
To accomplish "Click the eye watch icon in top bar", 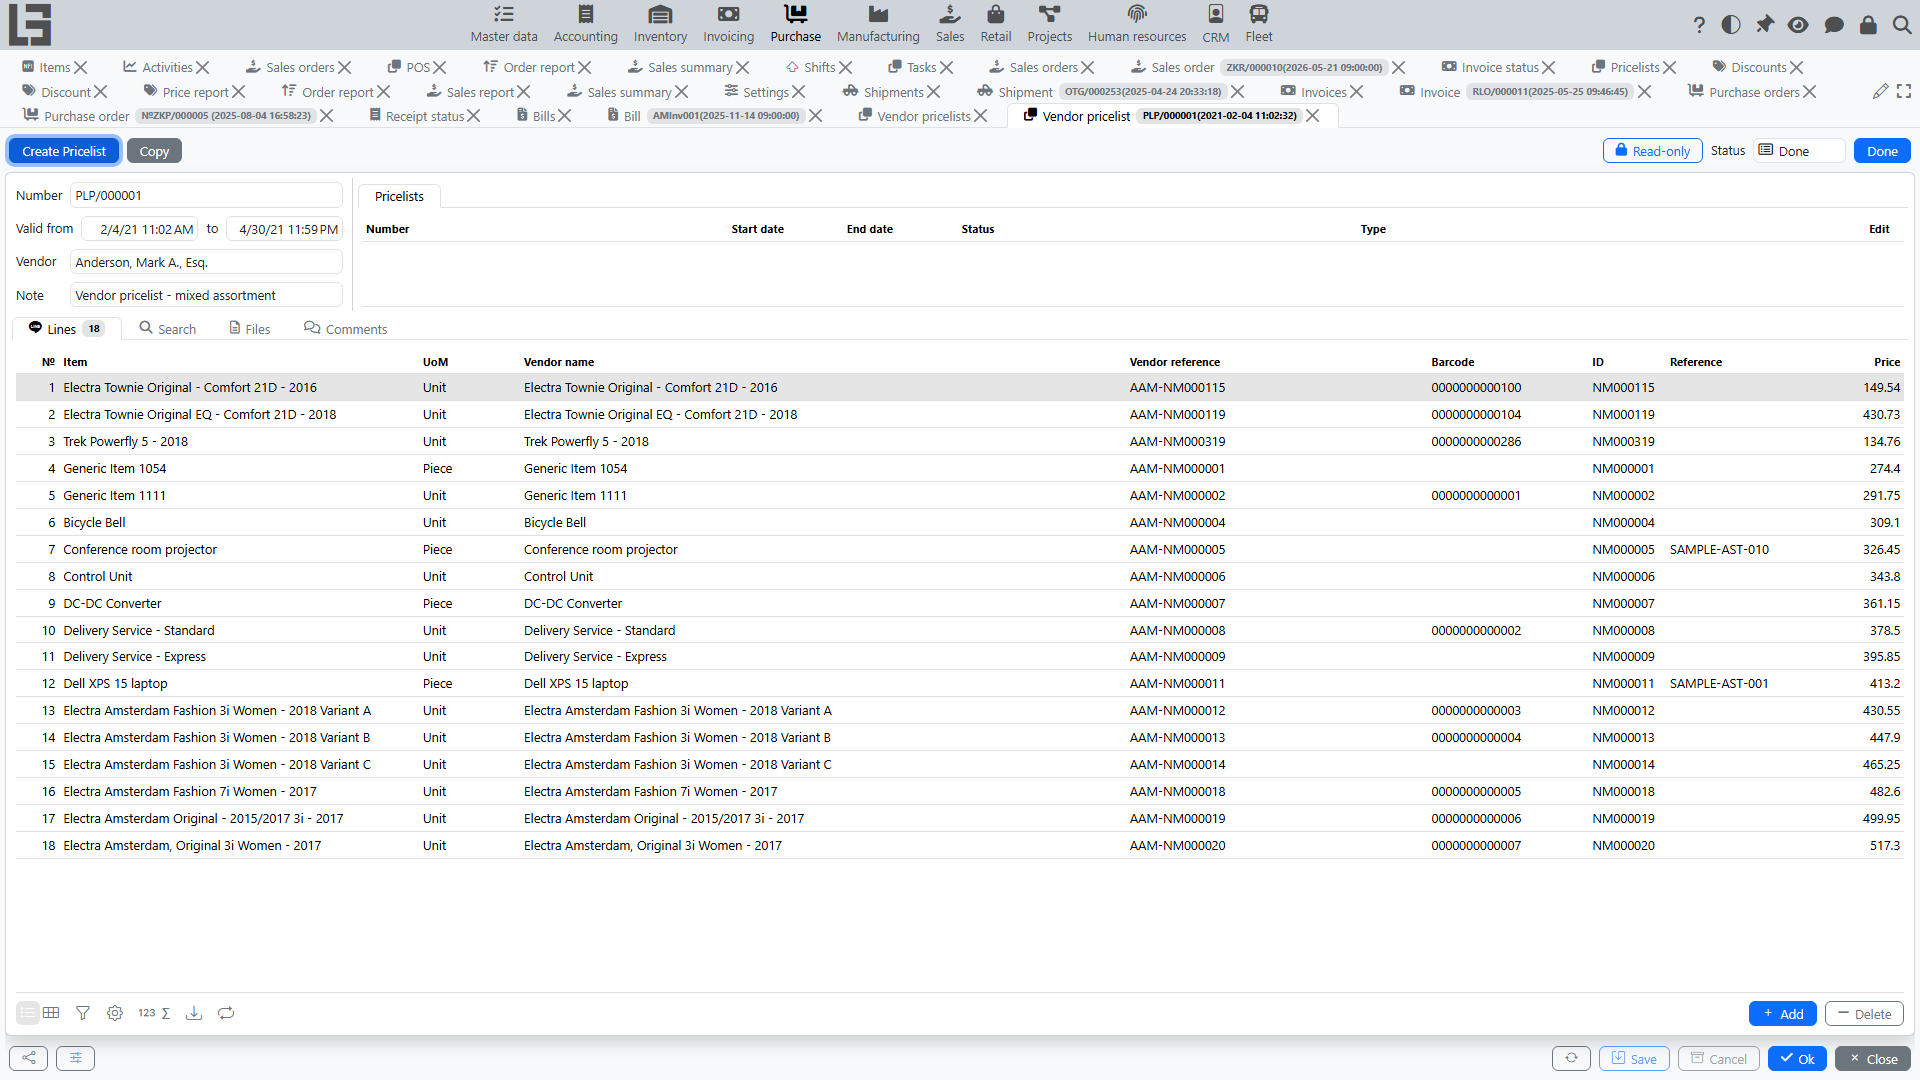I will (x=1798, y=25).
